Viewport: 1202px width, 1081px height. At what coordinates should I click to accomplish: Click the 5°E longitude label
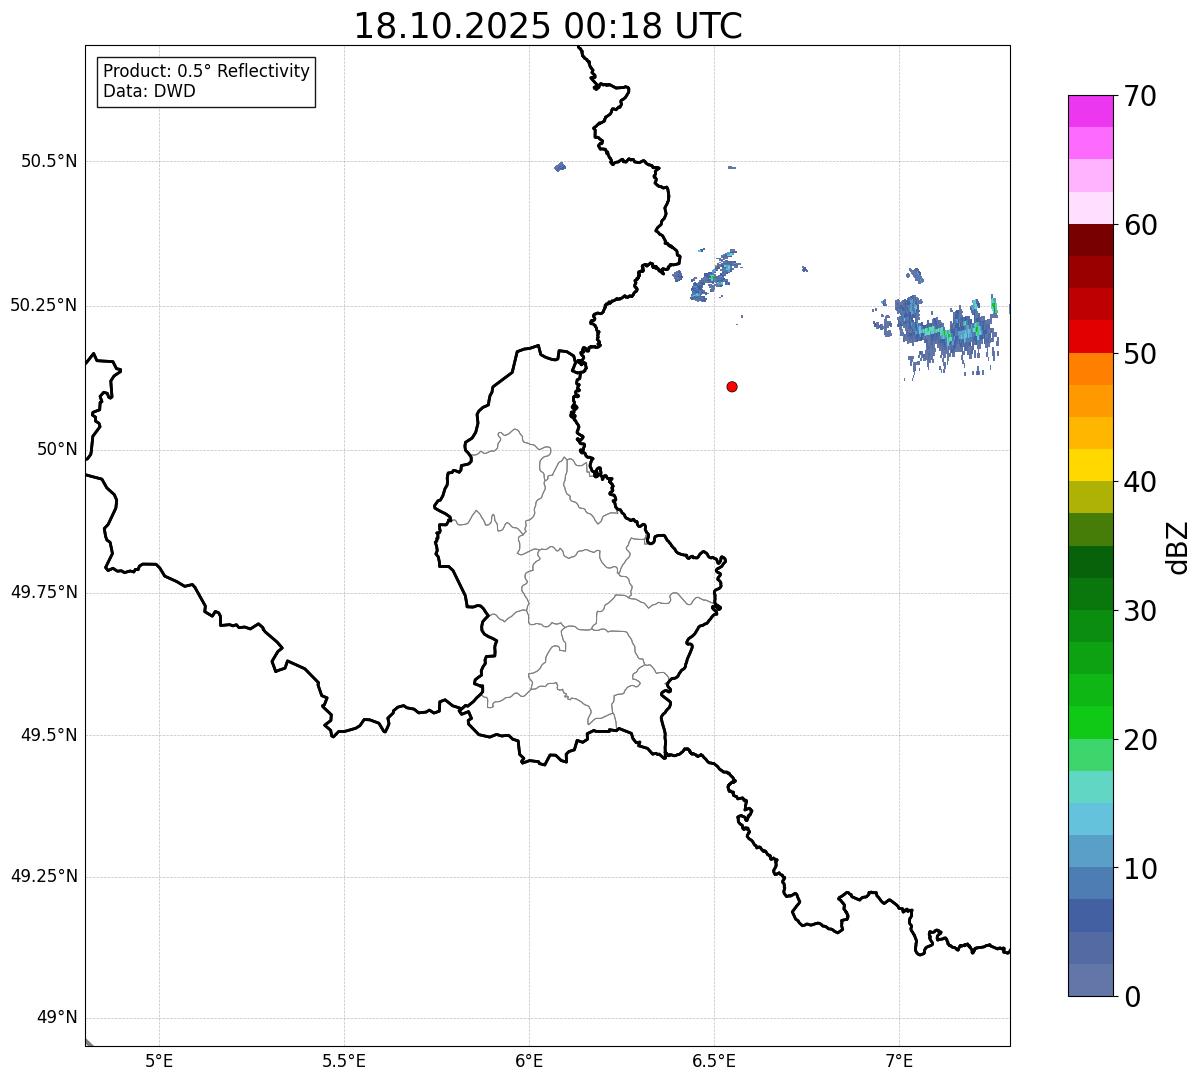tap(159, 1060)
